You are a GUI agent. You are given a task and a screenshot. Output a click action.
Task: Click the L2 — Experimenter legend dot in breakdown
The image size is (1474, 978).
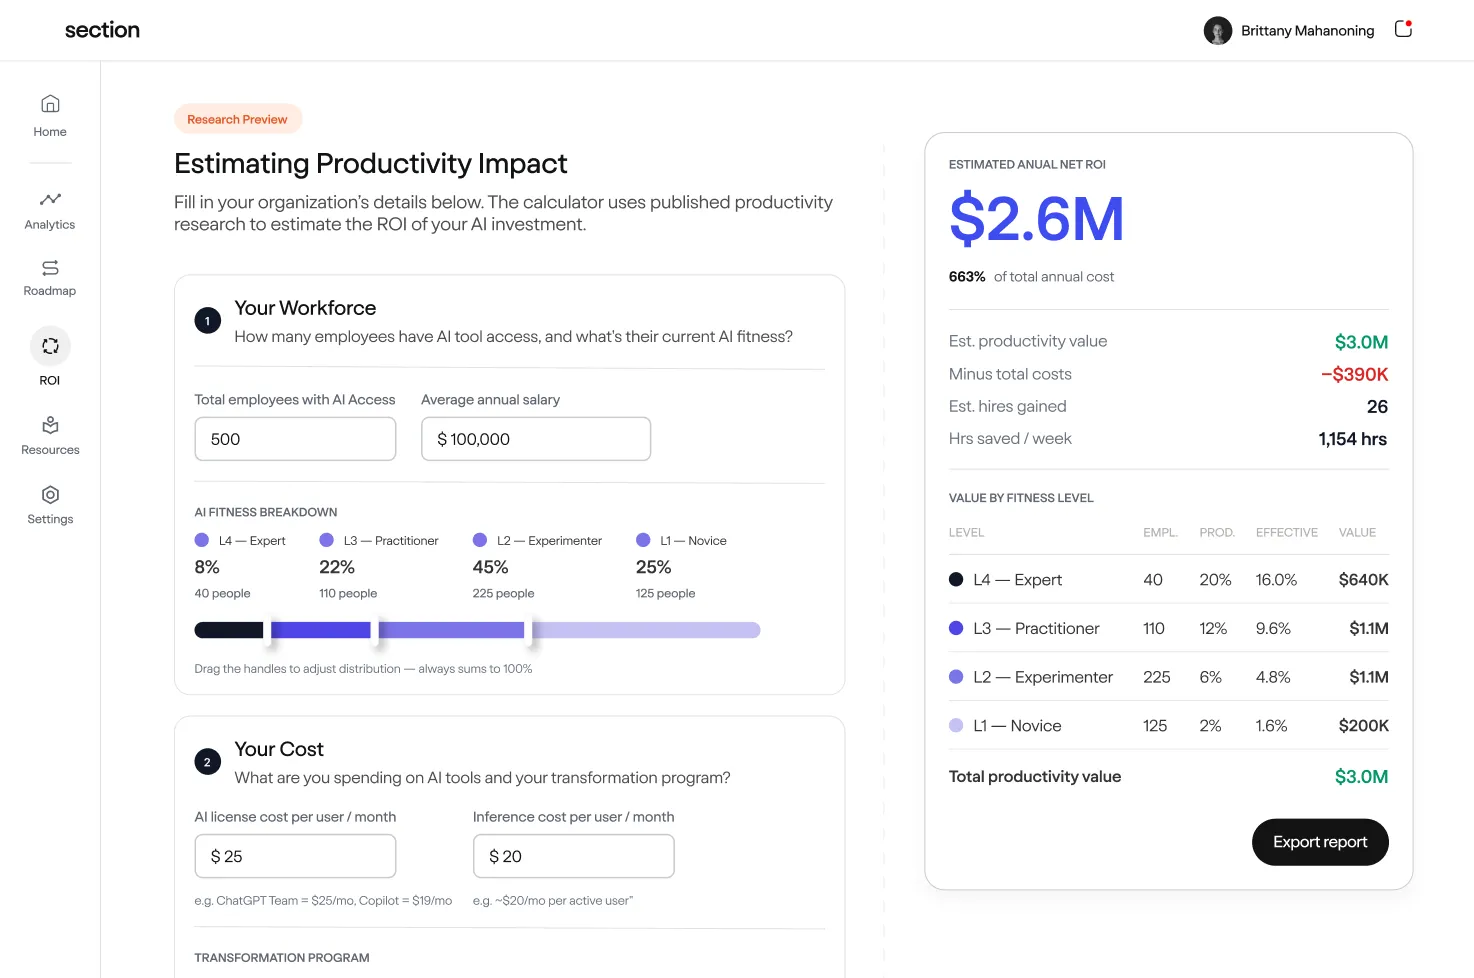[480, 540]
